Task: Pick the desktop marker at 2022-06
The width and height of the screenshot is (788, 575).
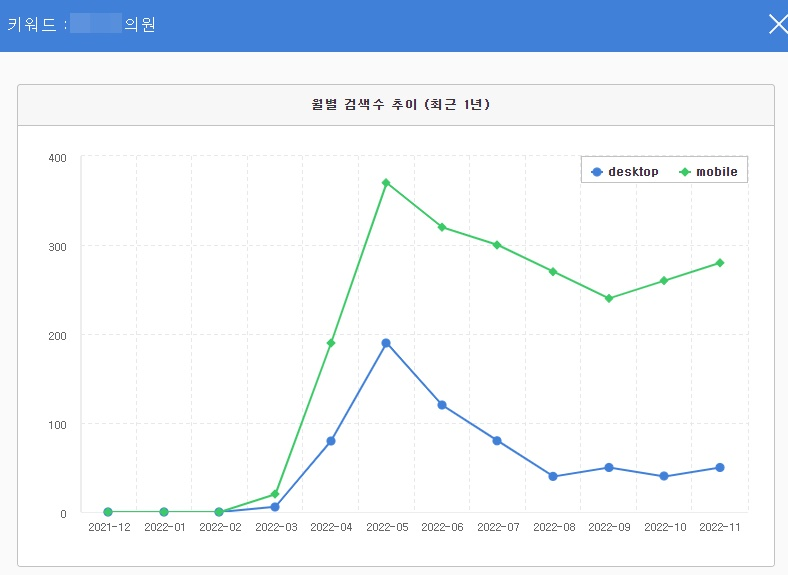Action: 441,405
